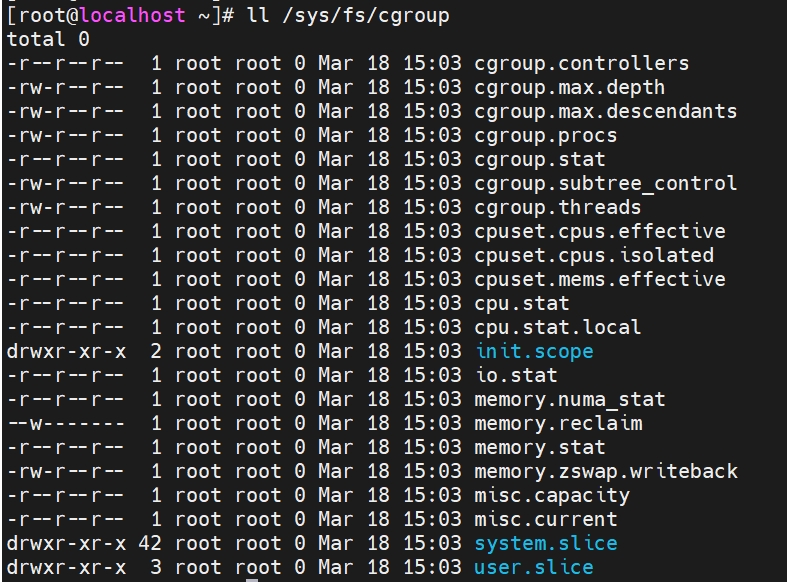Click the cgroup.max.depth filename
Image resolution: width=787 pixels, height=582 pixels.
[570, 88]
